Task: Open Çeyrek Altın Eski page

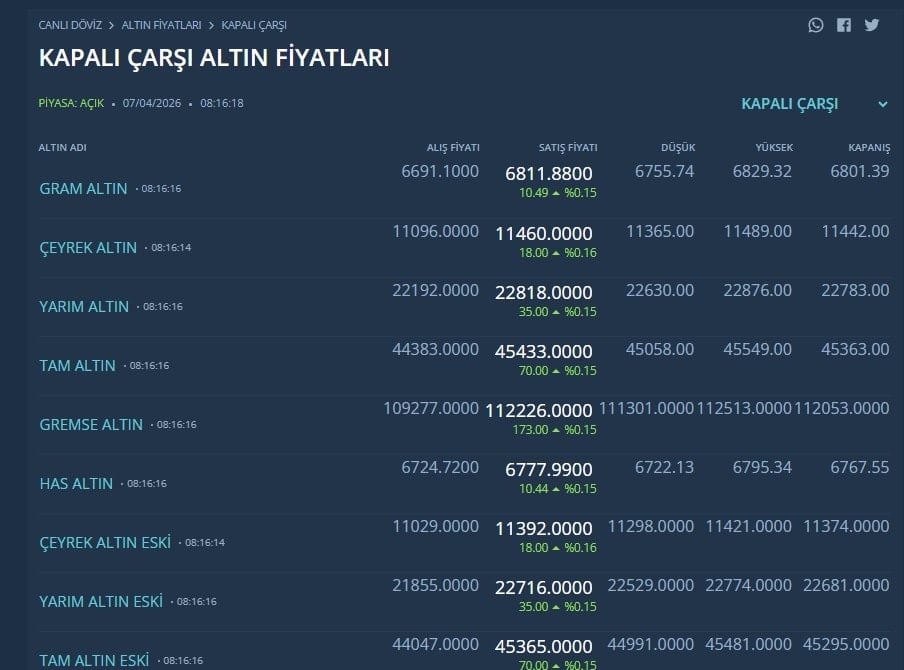Action: pyautogui.click(x=105, y=542)
